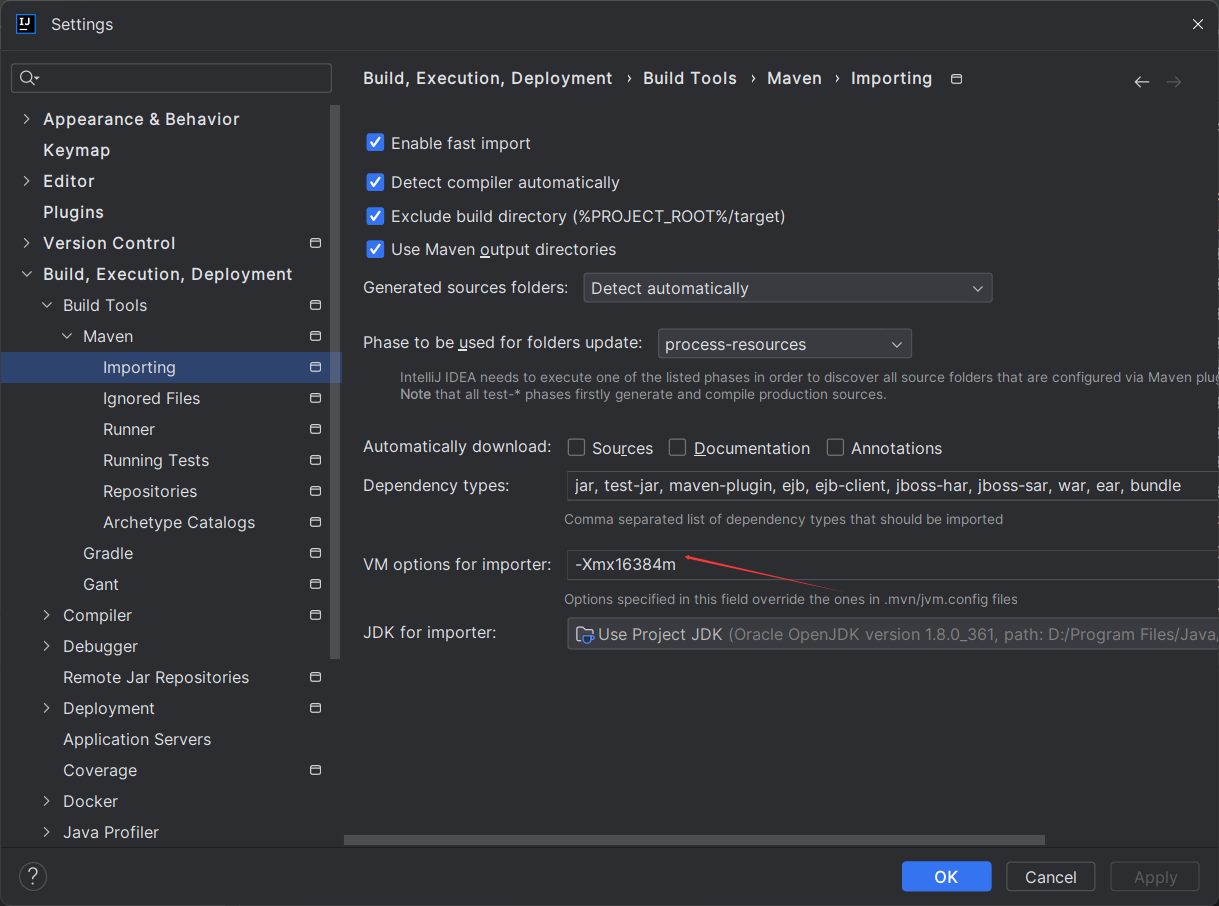Expand the Docker node

[x=47, y=801]
